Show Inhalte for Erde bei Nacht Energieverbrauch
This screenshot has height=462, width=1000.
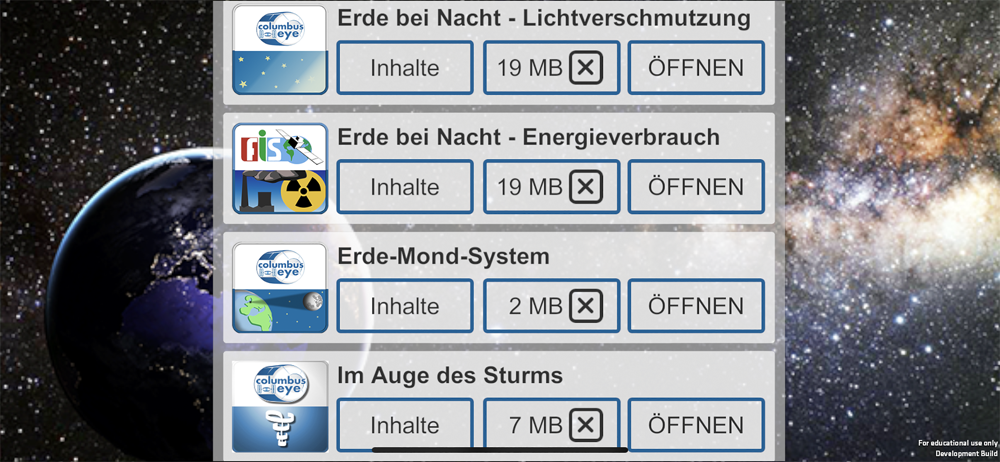click(x=405, y=187)
